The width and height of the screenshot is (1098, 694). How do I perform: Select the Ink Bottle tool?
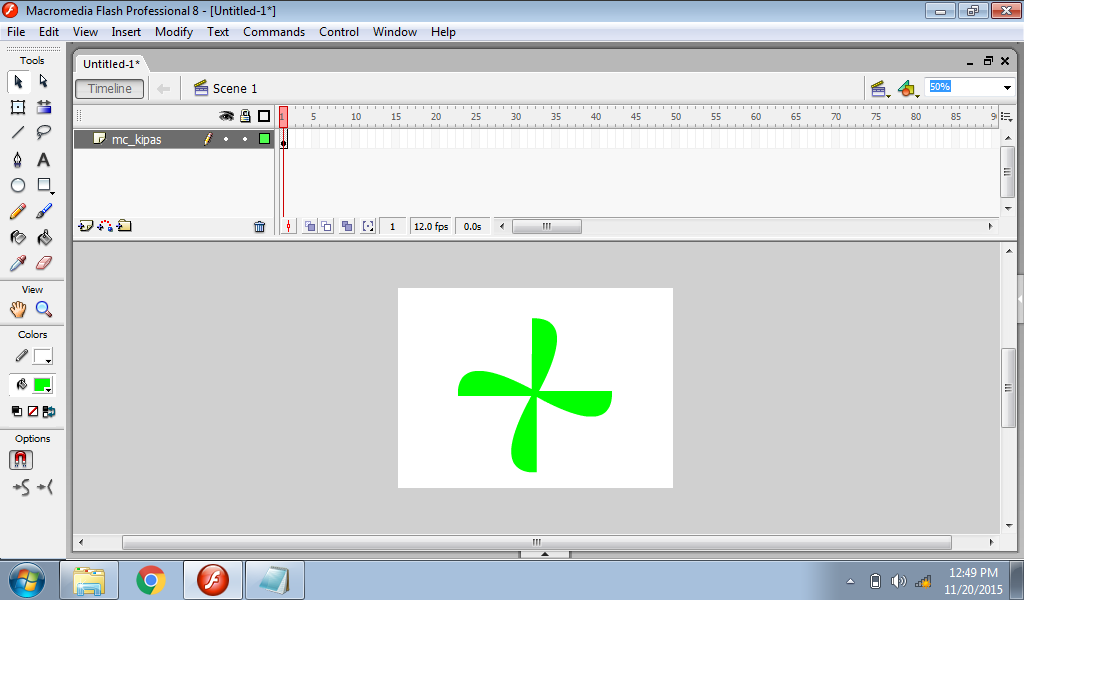point(18,237)
